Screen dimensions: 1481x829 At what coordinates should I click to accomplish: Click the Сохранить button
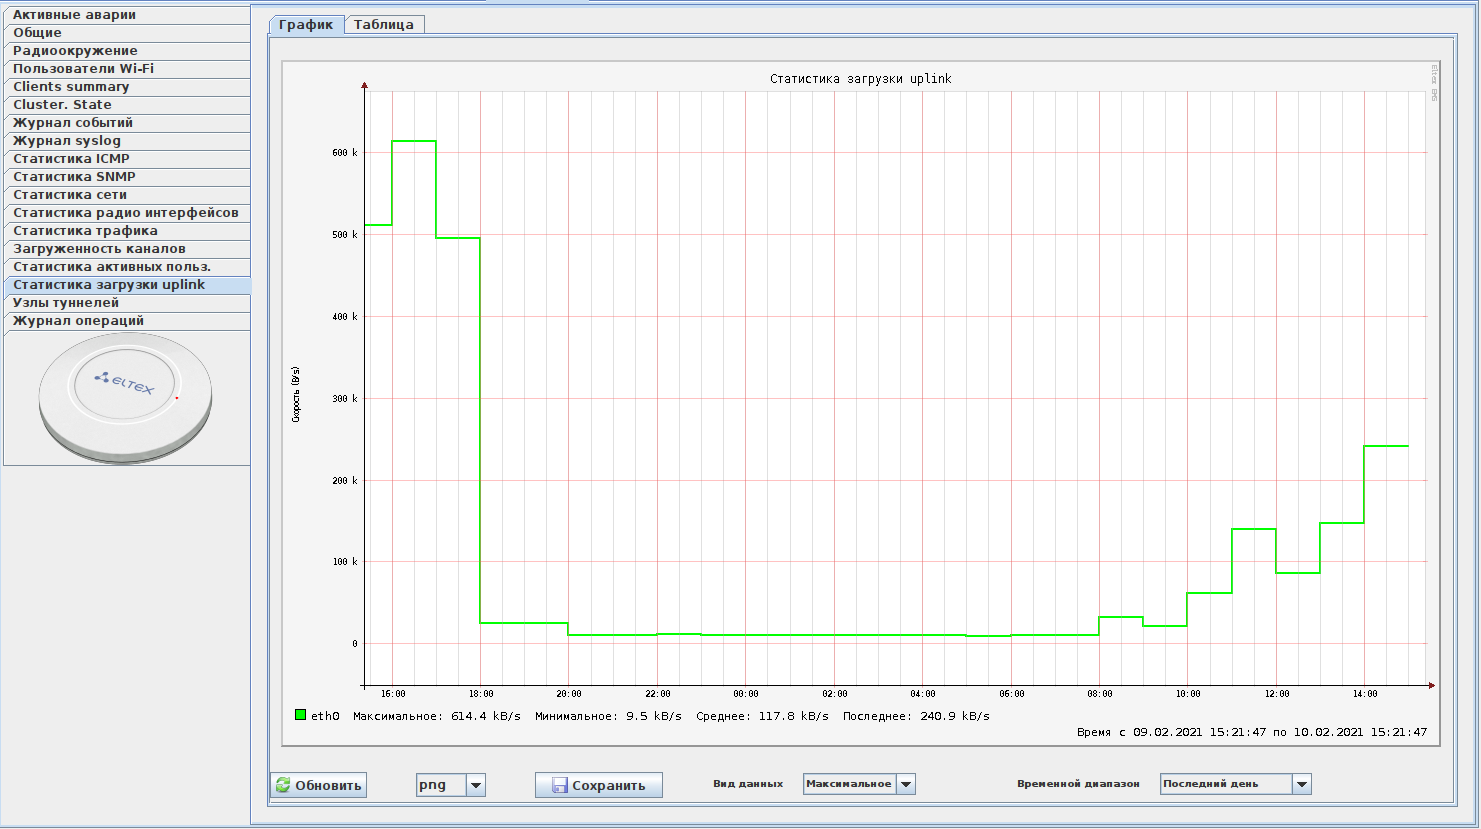click(x=598, y=785)
